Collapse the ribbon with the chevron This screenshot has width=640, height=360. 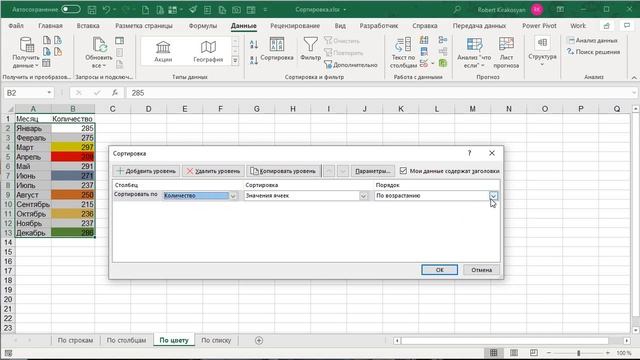[634, 77]
